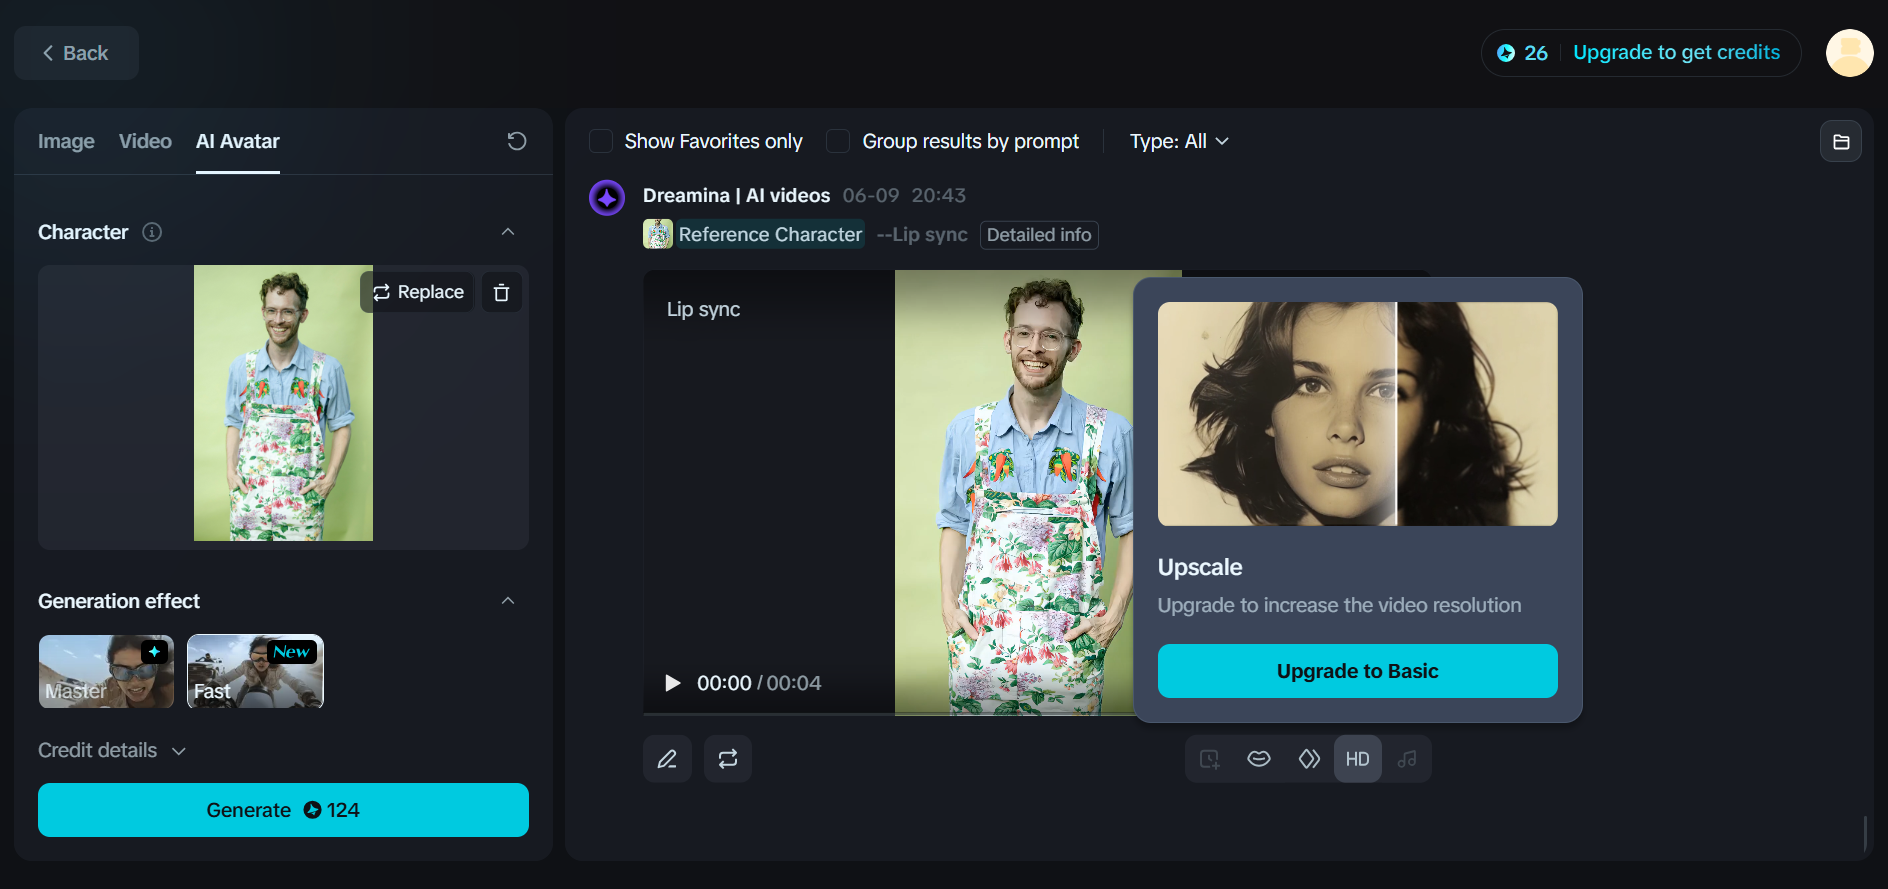Delete the character image with trash icon

coord(502,292)
